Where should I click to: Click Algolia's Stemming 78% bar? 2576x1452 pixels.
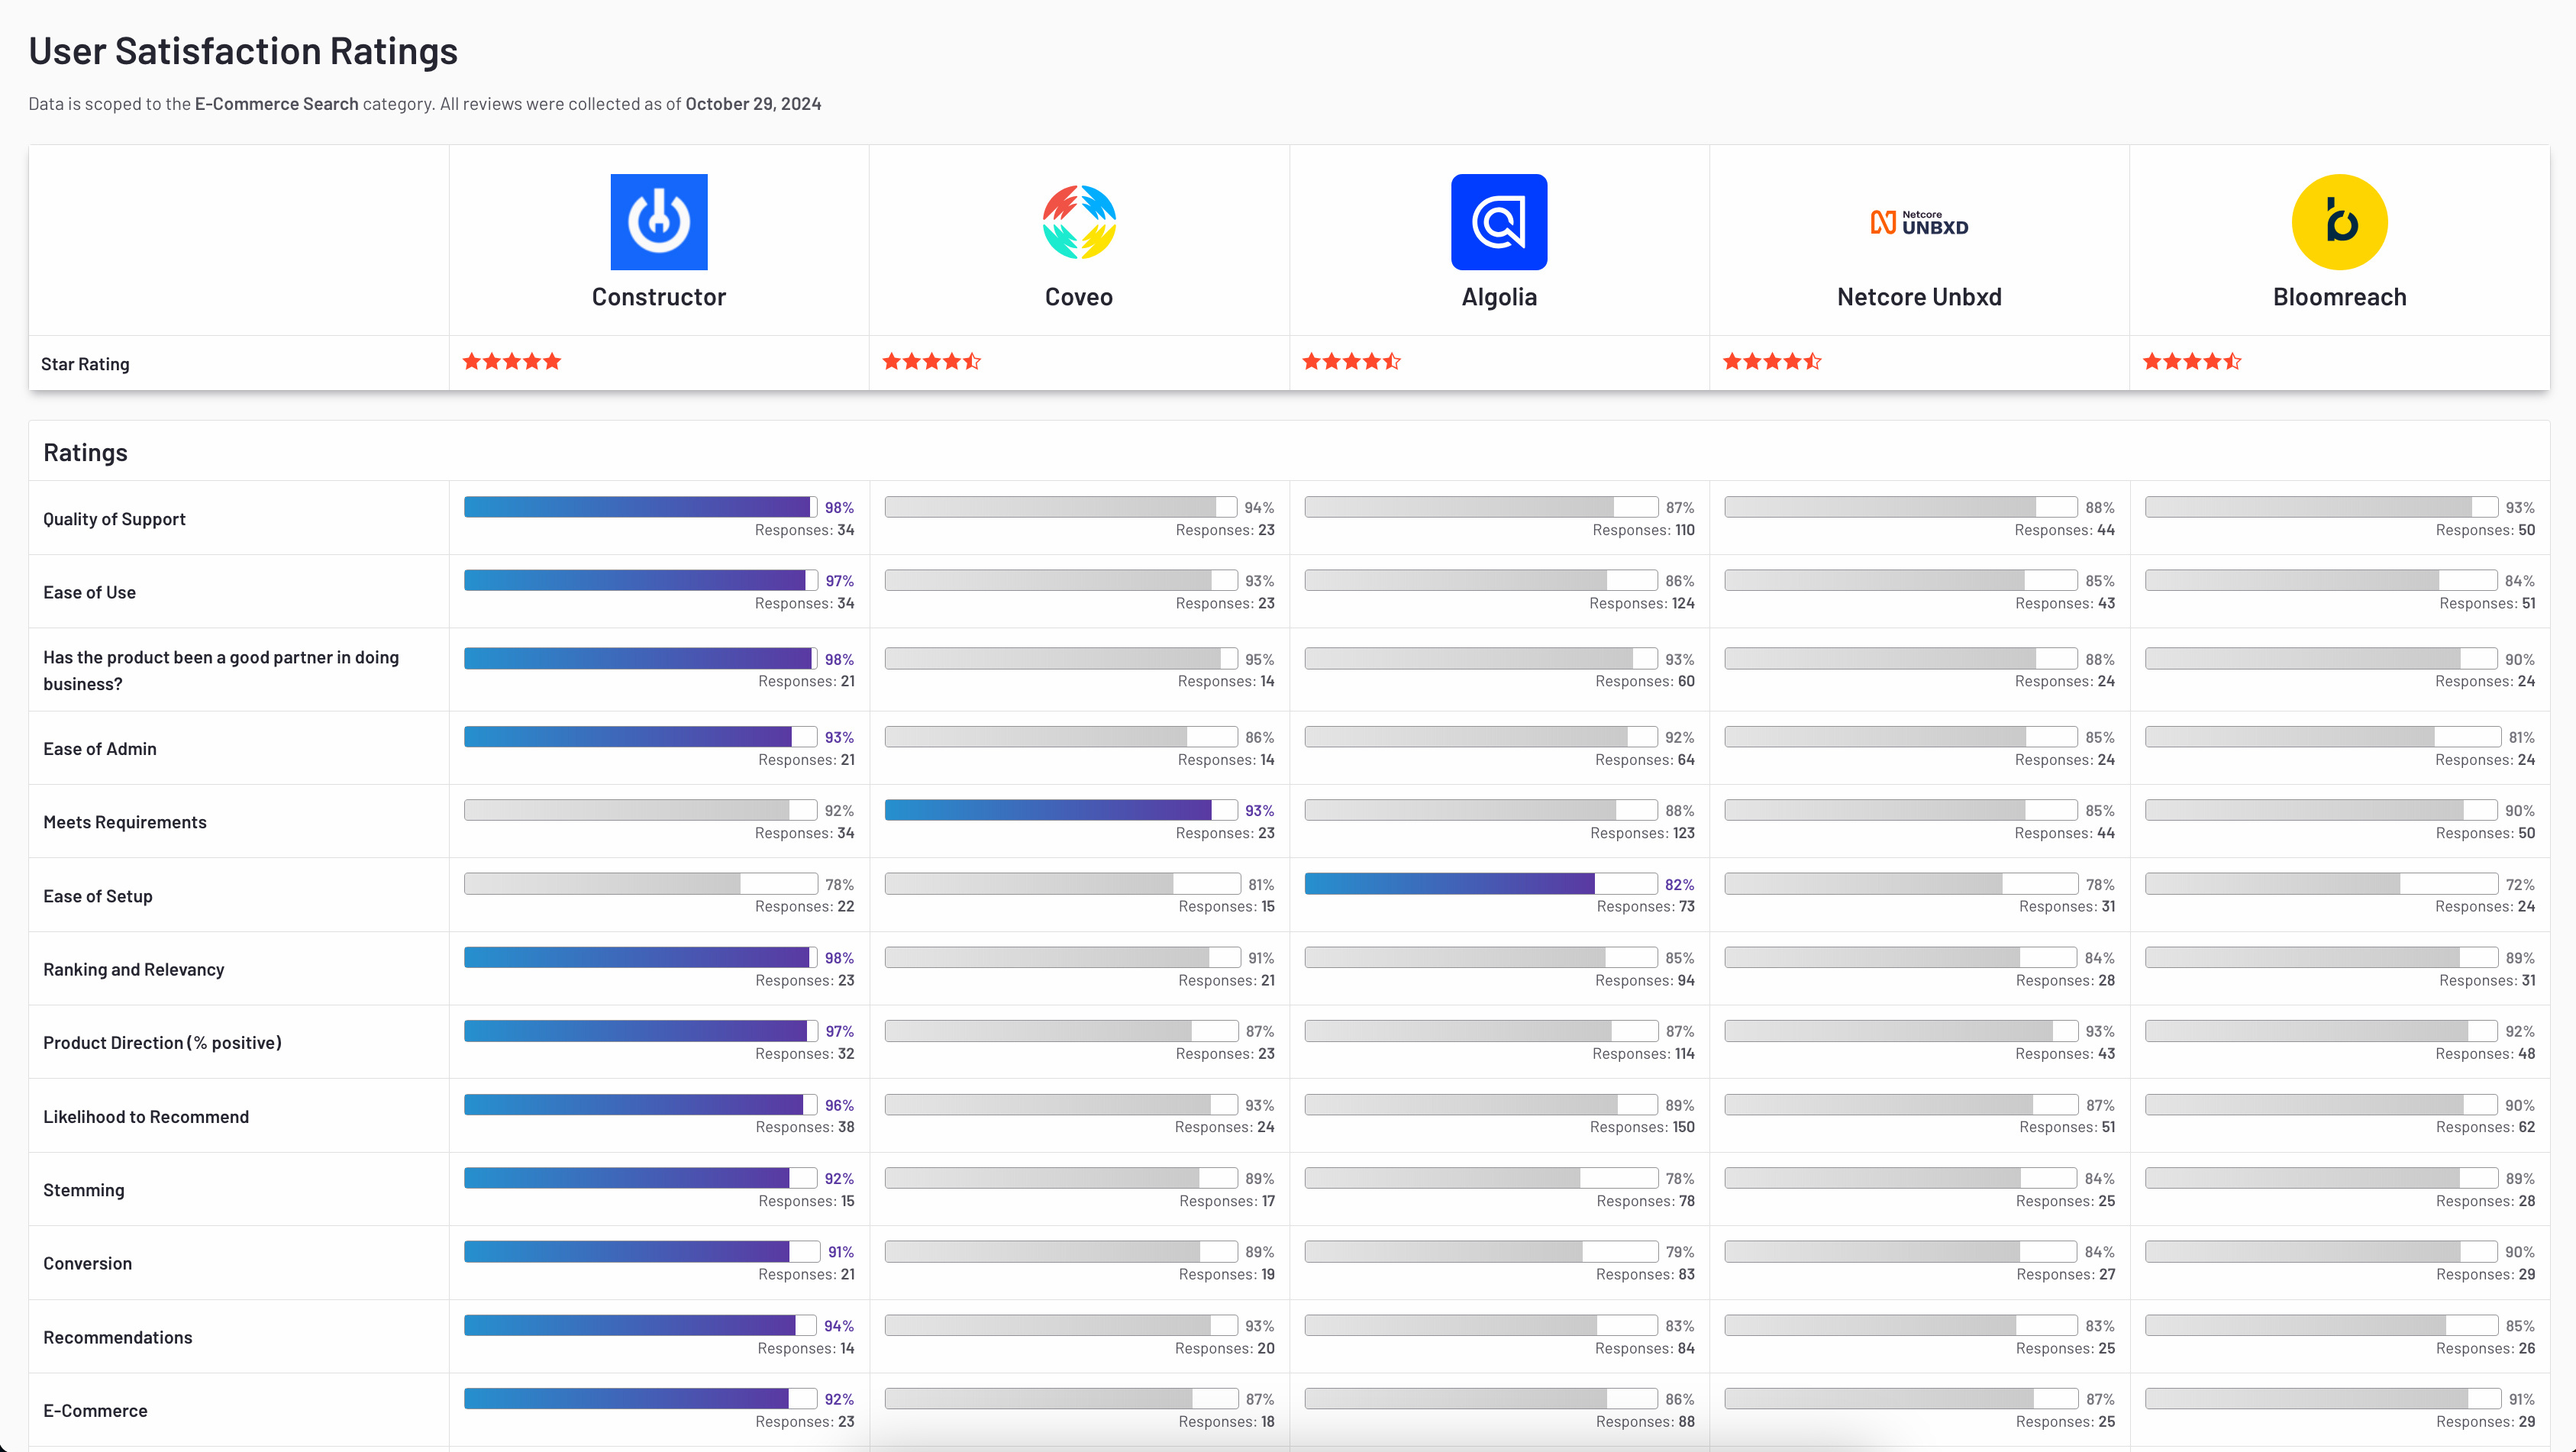point(1481,1178)
